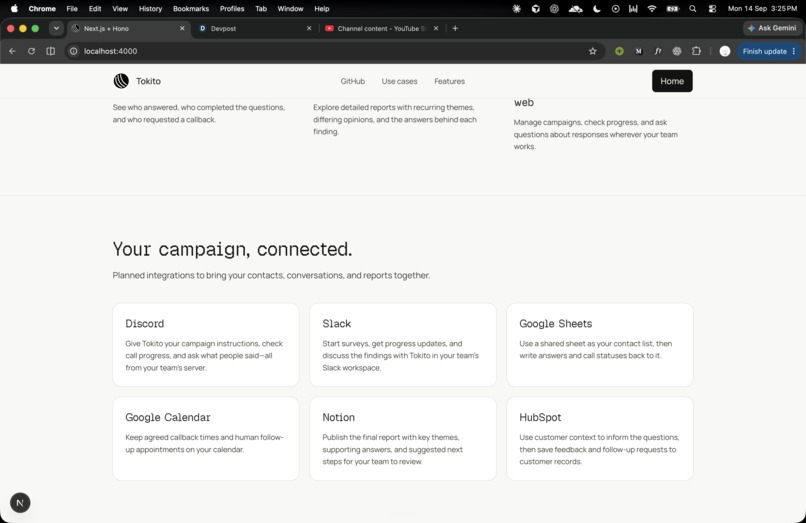806x523 pixels.
Task: Close the Devpost tab
Action: [309, 28]
